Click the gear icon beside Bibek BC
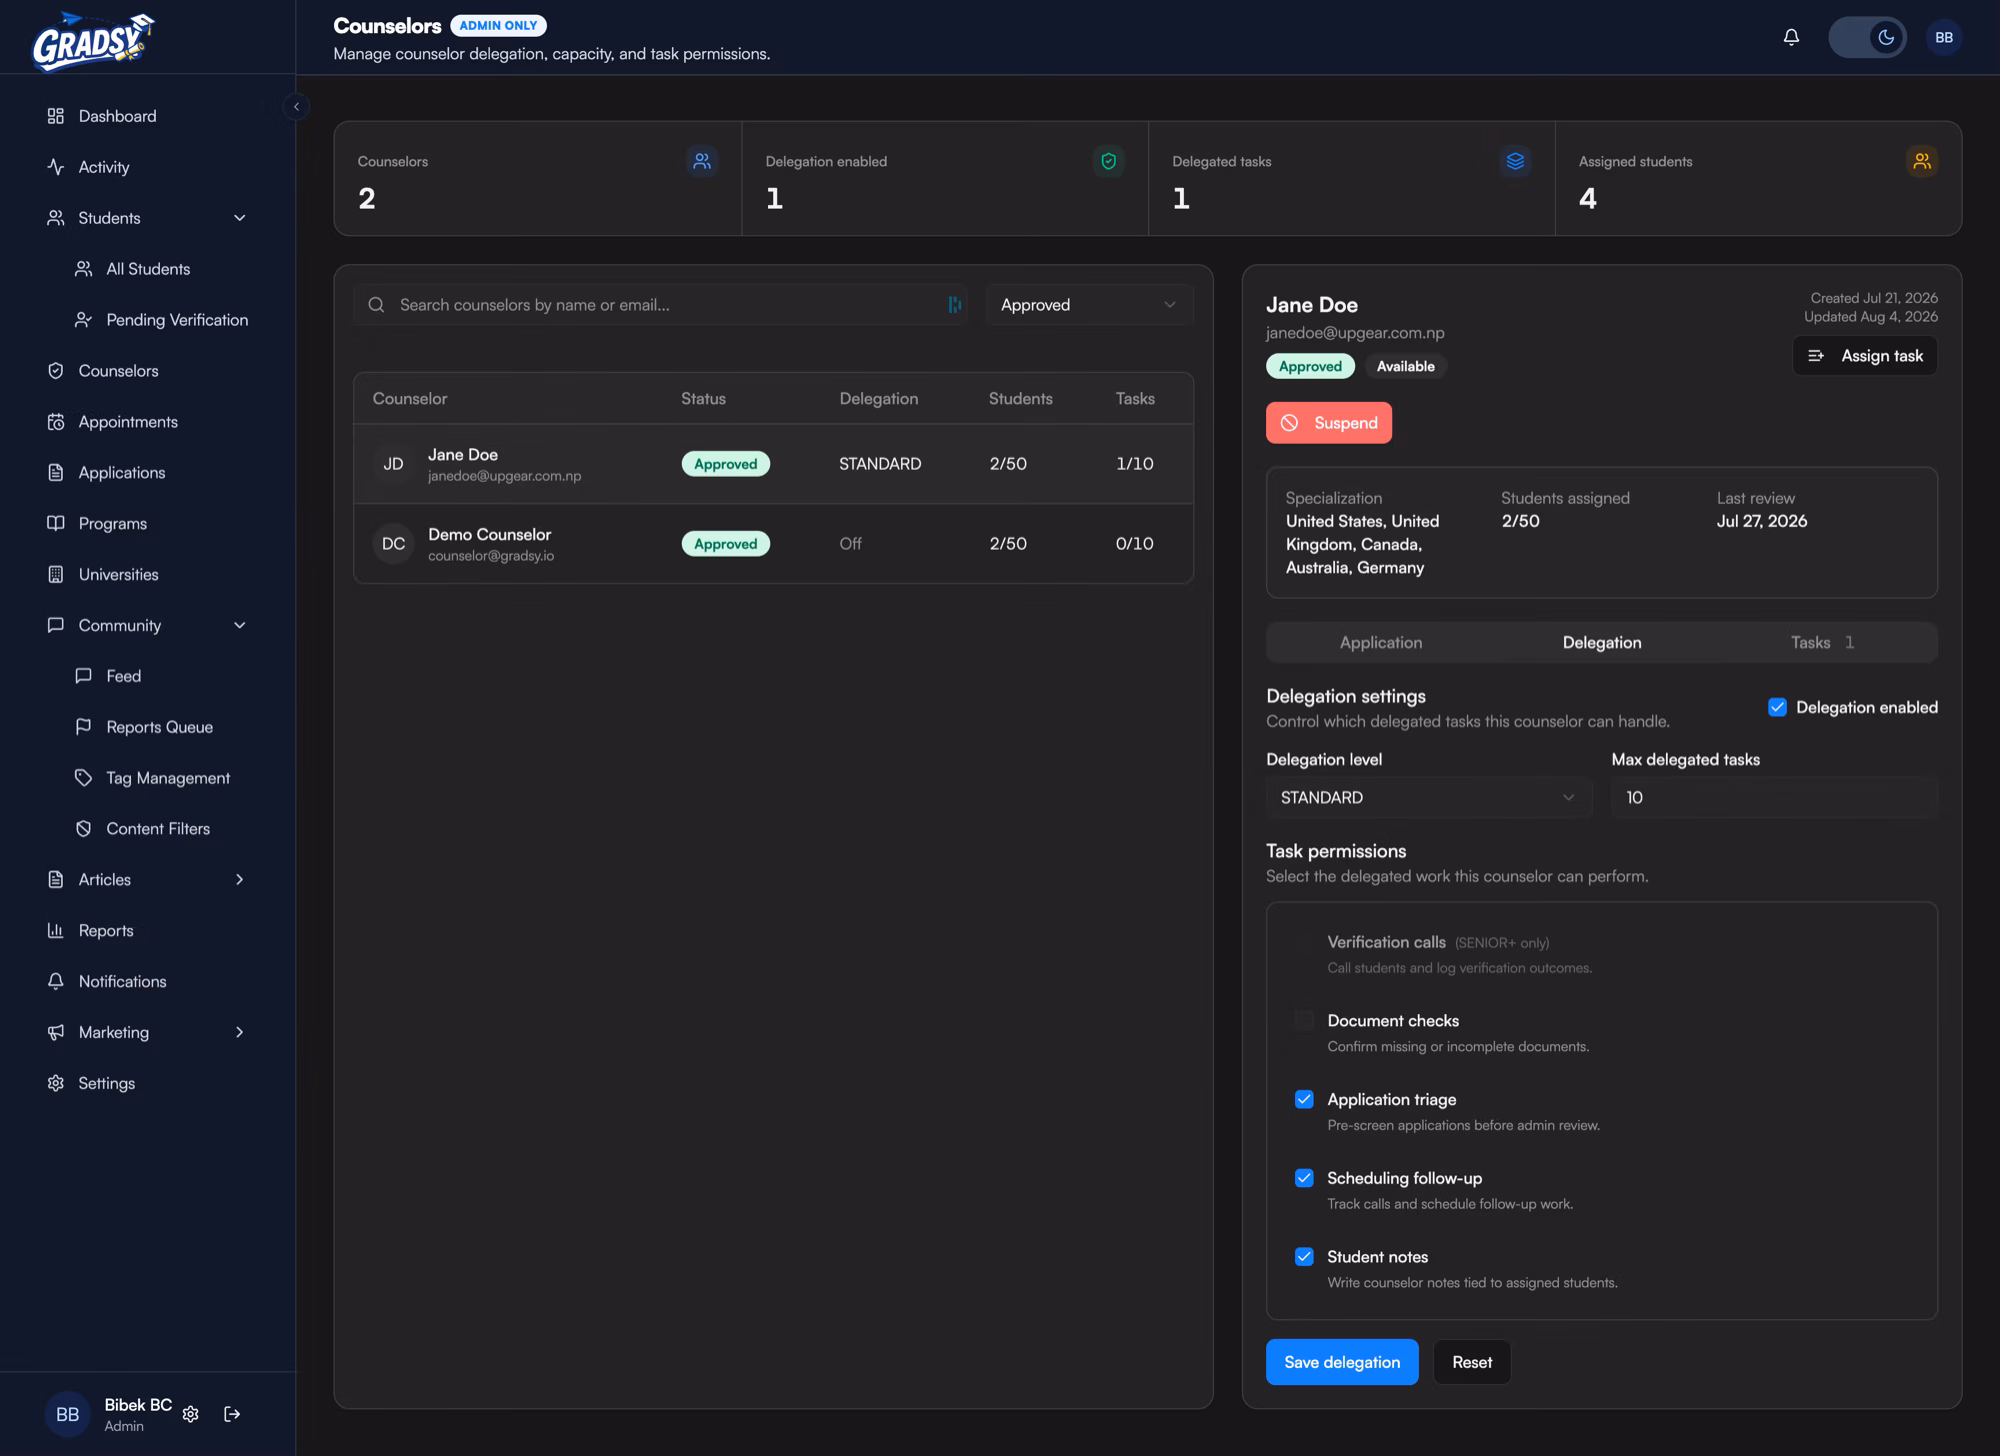This screenshot has width=2000, height=1456. coord(191,1414)
